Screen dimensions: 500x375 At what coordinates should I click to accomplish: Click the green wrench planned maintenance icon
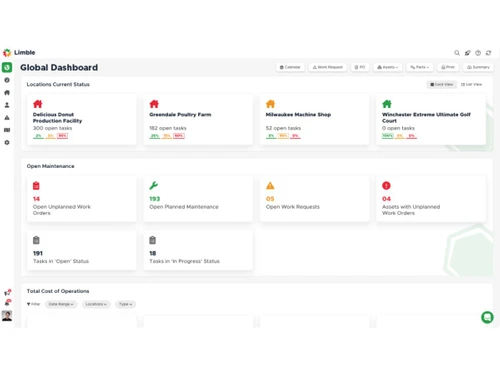point(153,186)
